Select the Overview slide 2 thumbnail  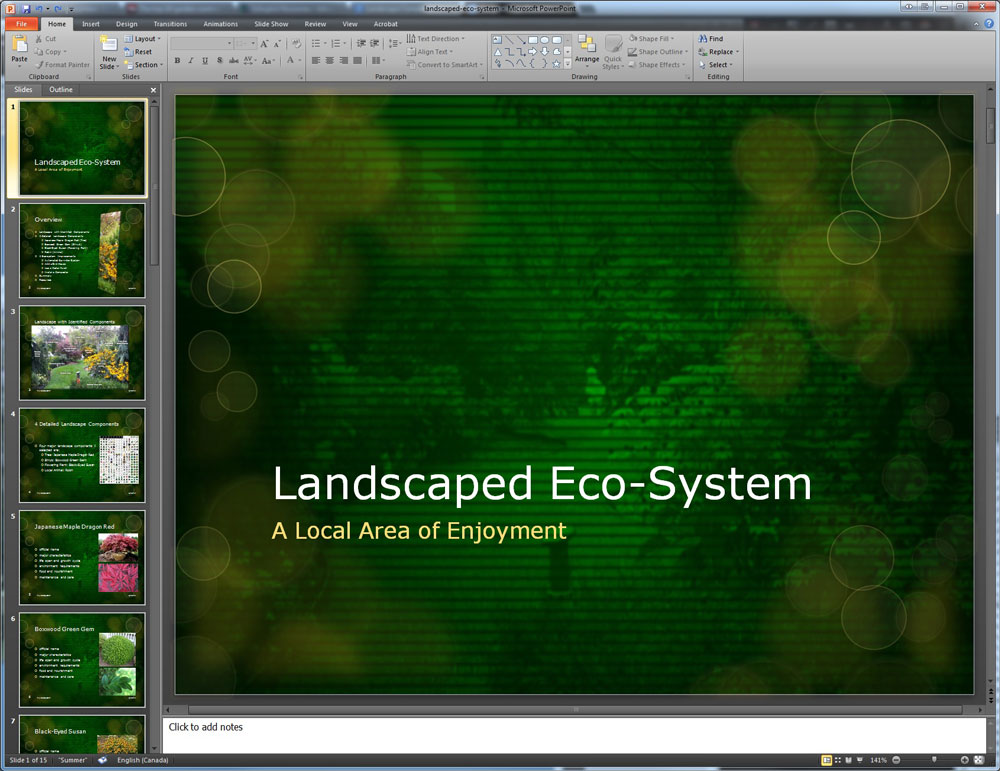[82, 250]
